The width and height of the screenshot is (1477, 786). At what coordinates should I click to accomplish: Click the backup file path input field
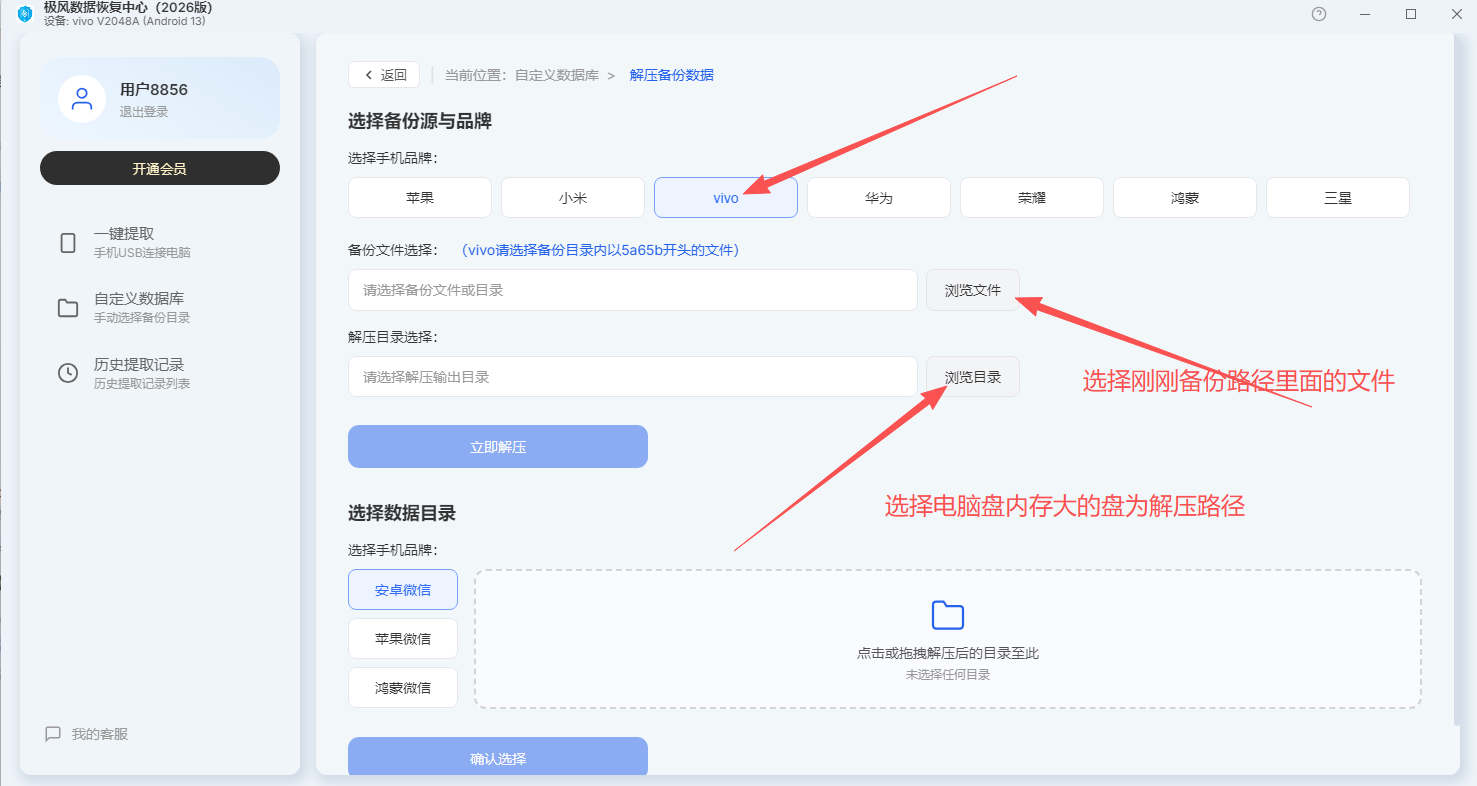[x=633, y=290]
